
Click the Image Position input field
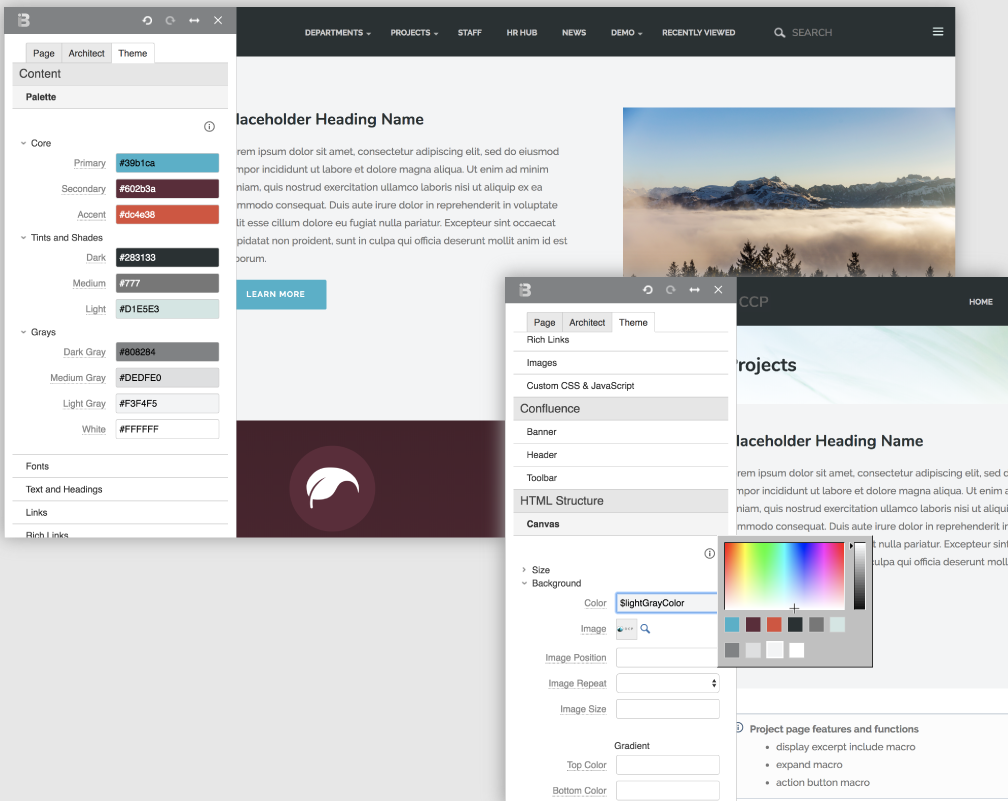point(667,658)
